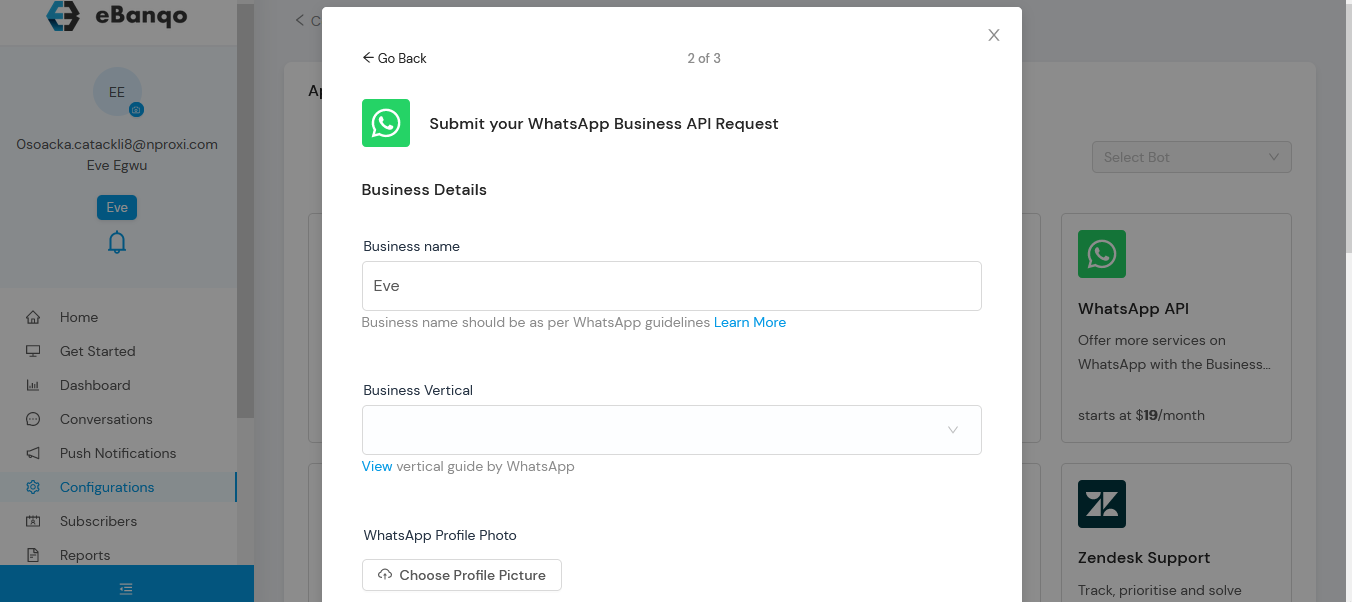Click Choose Profile Picture button
This screenshot has height=602, width=1352.
point(461,575)
